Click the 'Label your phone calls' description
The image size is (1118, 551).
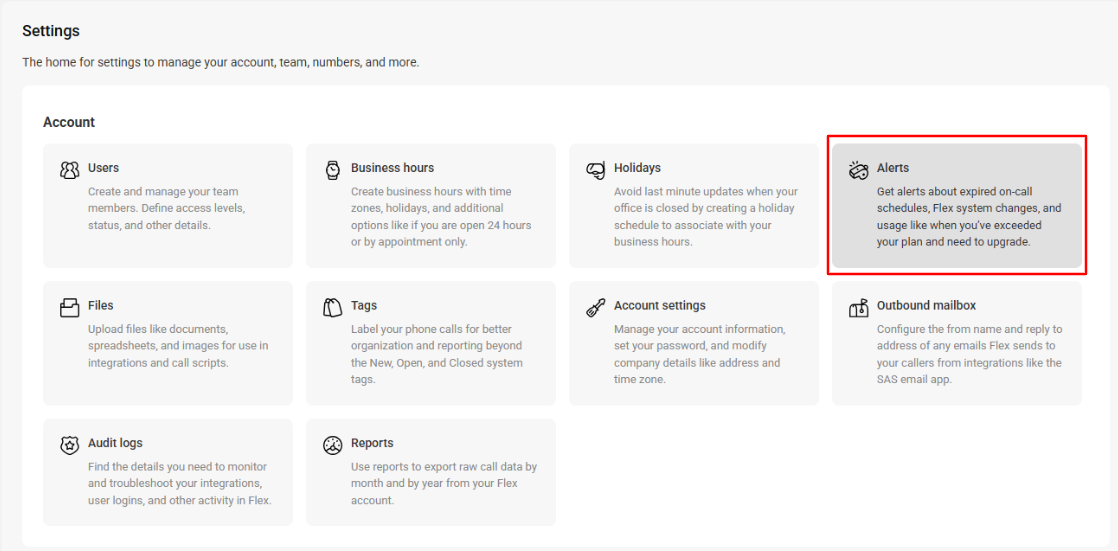pyautogui.click(x=437, y=354)
